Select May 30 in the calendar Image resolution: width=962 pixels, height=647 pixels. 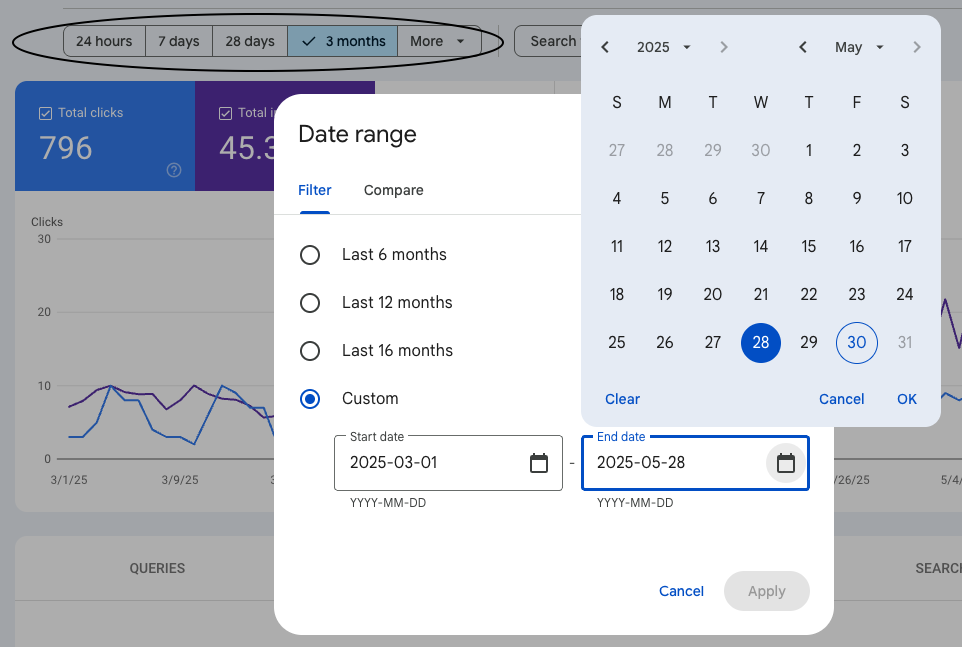pyautogui.click(x=856, y=342)
